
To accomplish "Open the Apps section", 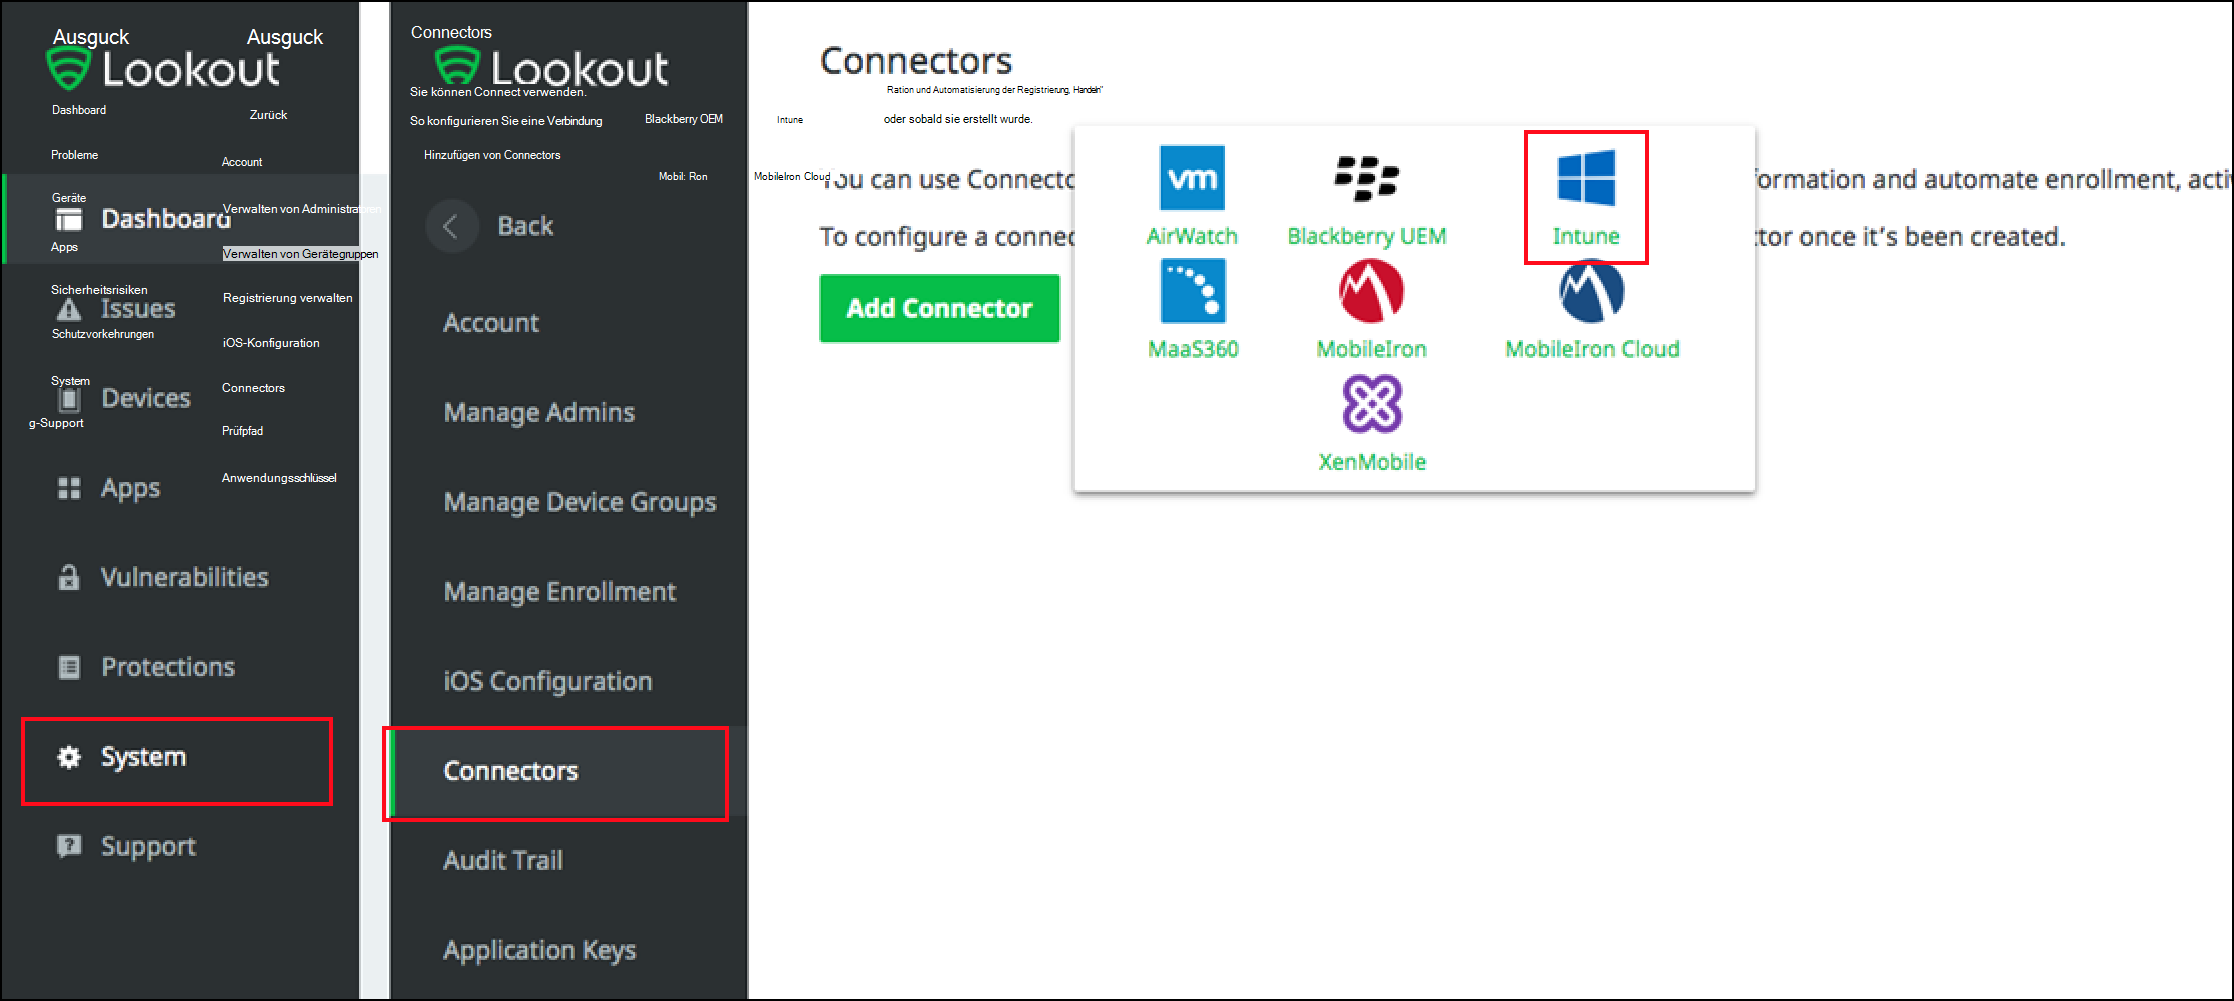I will (x=130, y=488).
